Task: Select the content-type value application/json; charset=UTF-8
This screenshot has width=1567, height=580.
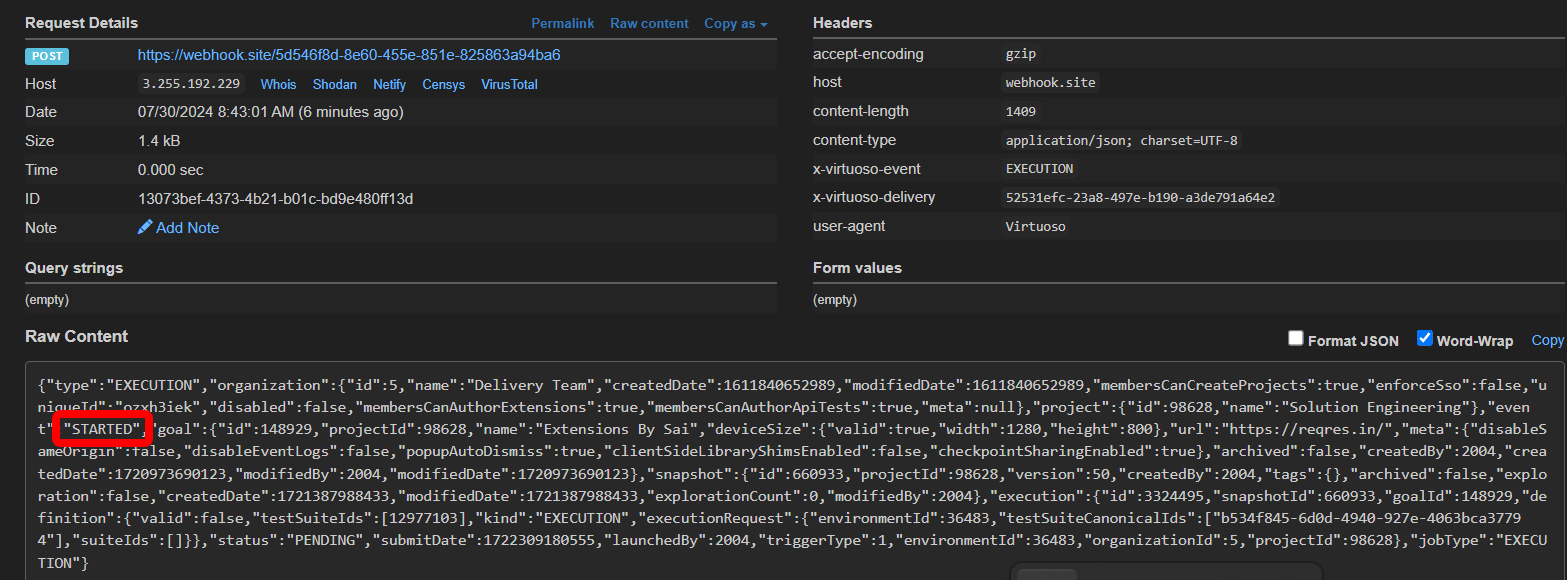Action: 1122,141
